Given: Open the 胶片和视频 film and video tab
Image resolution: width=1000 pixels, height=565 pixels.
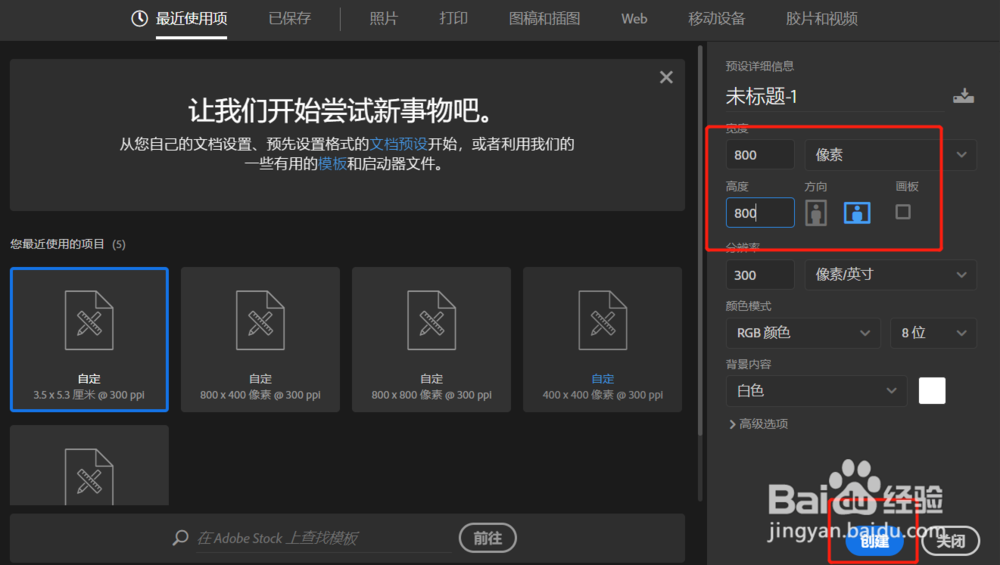Looking at the screenshot, I should (x=821, y=18).
